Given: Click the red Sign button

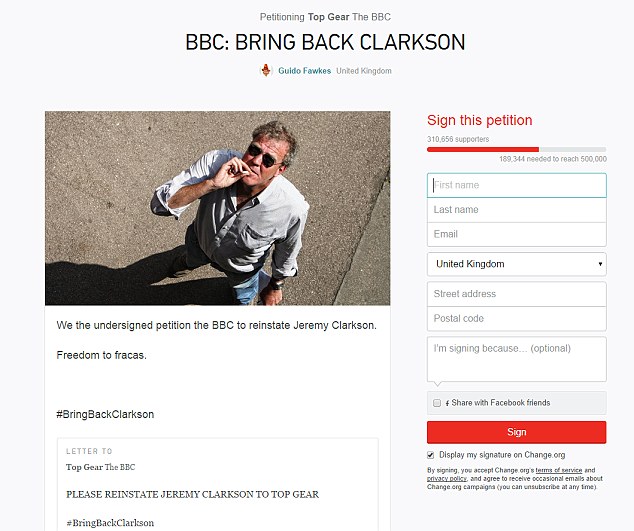Looking at the screenshot, I should [516, 432].
